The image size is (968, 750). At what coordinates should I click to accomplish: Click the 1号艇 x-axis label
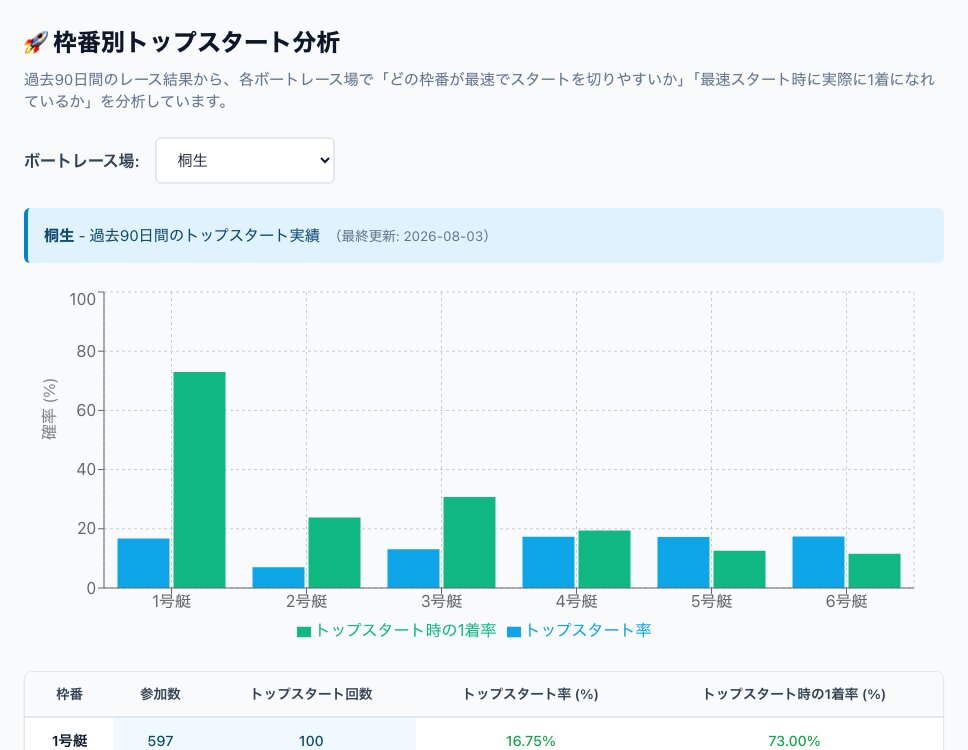pos(172,601)
